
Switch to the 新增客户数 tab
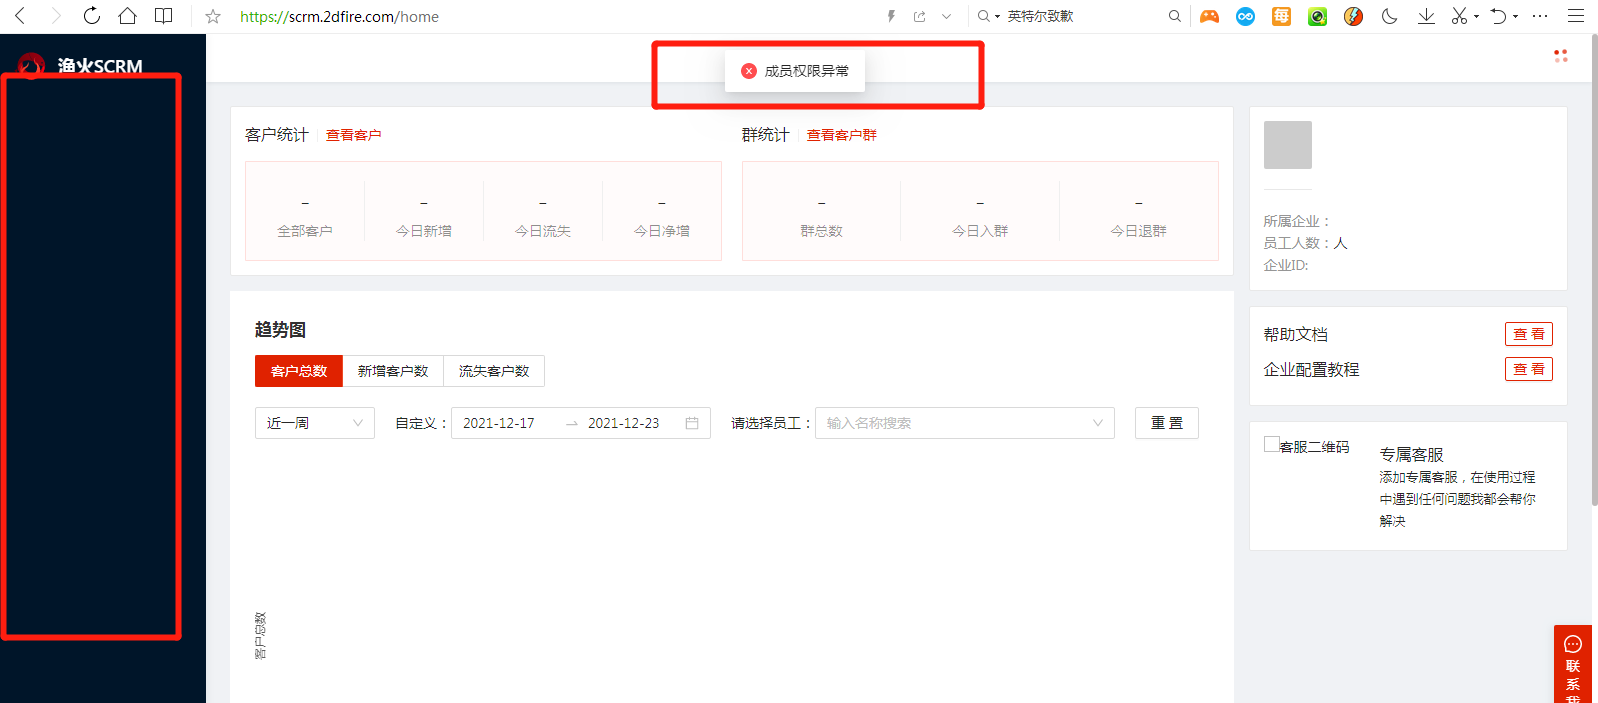[393, 371]
